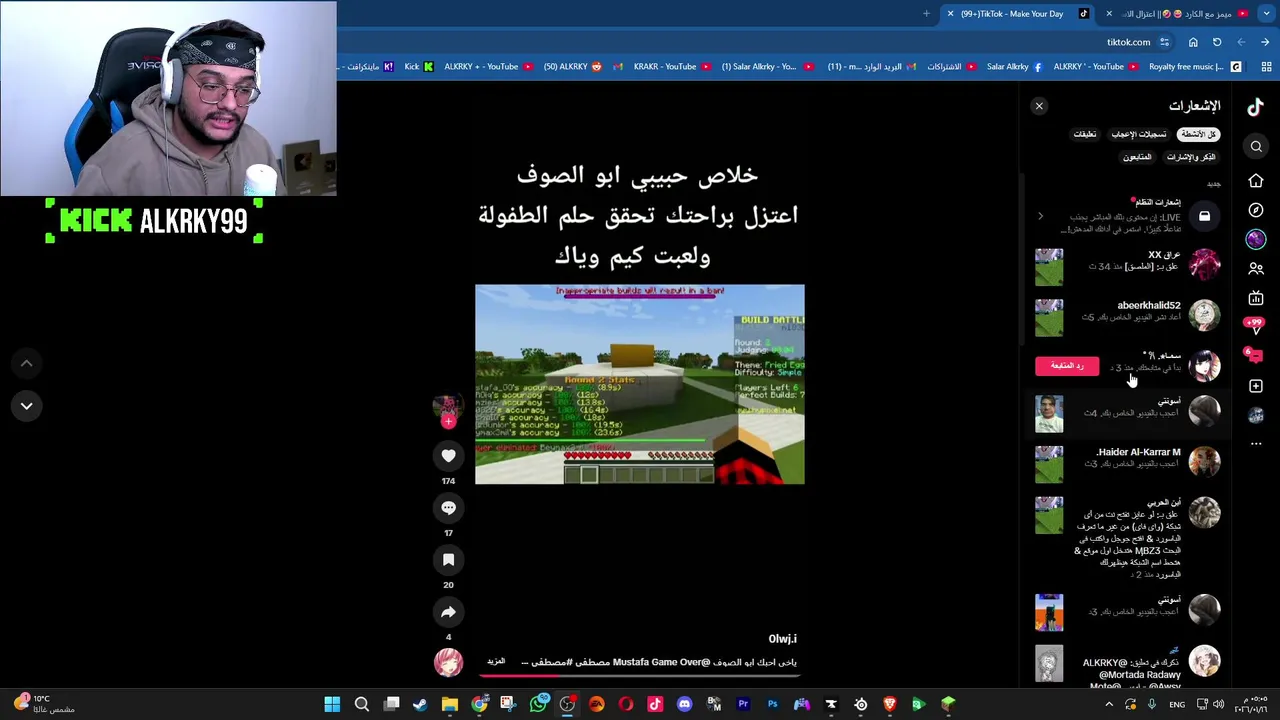Close the TikTok browser tab
This screenshot has height=720, width=1280.
[x=950, y=14]
